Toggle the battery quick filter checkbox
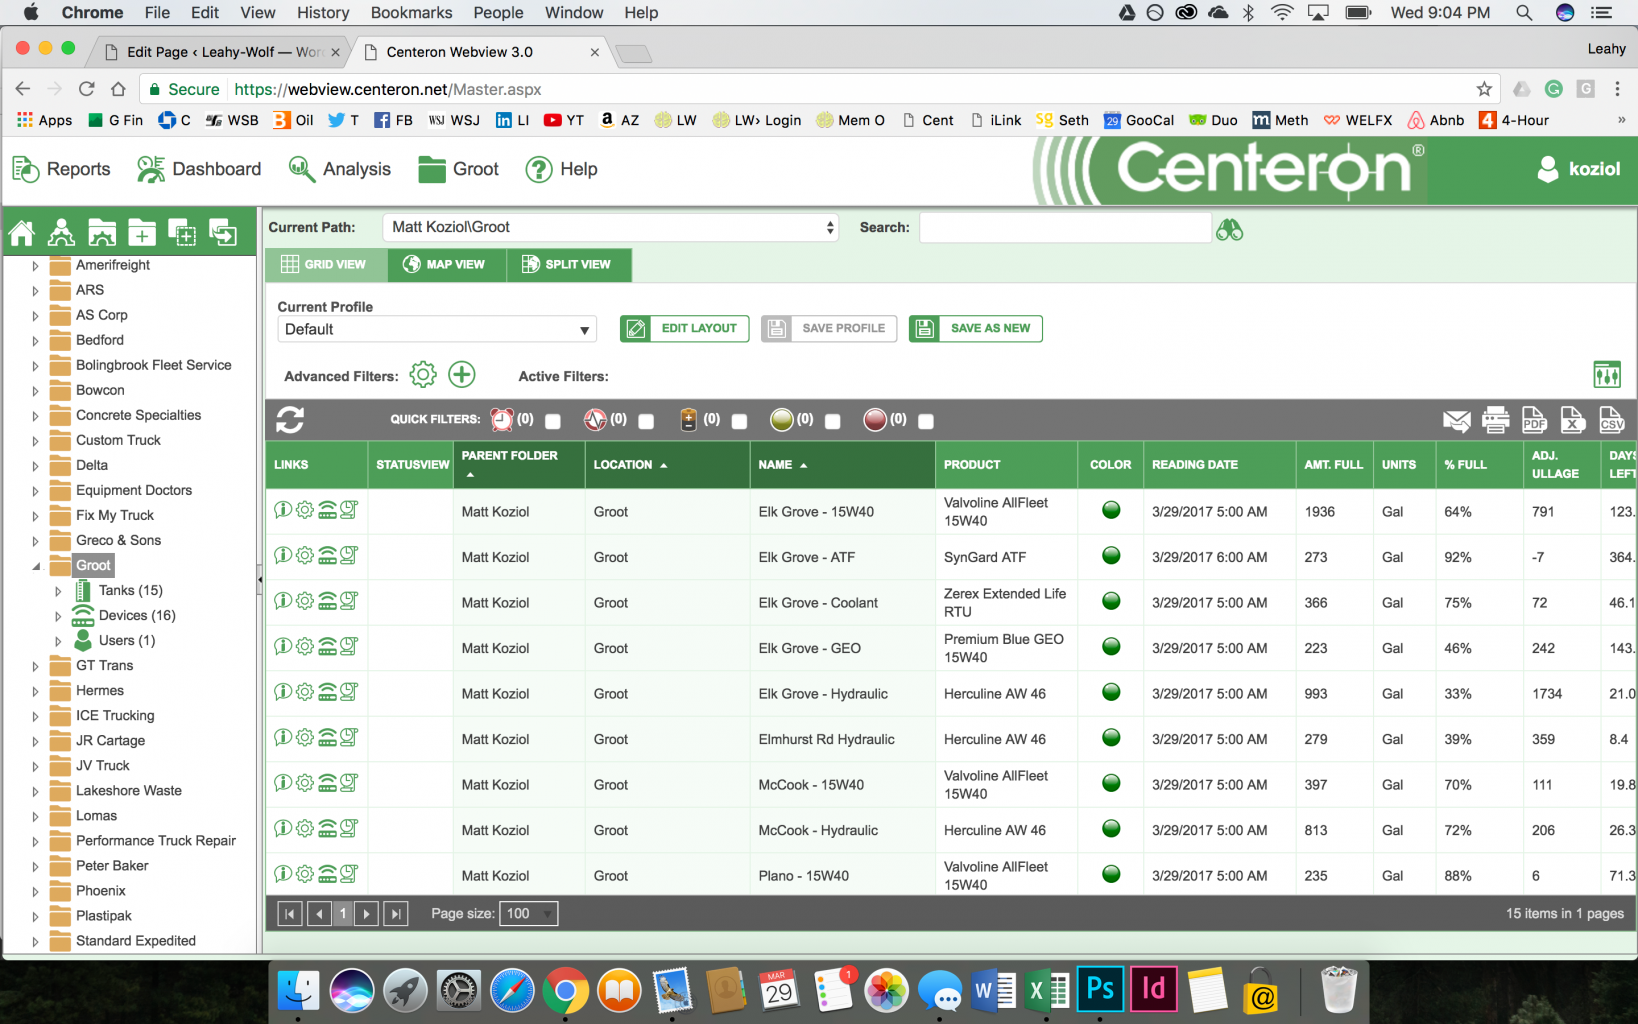Viewport: 1638px width, 1024px height. point(739,421)
